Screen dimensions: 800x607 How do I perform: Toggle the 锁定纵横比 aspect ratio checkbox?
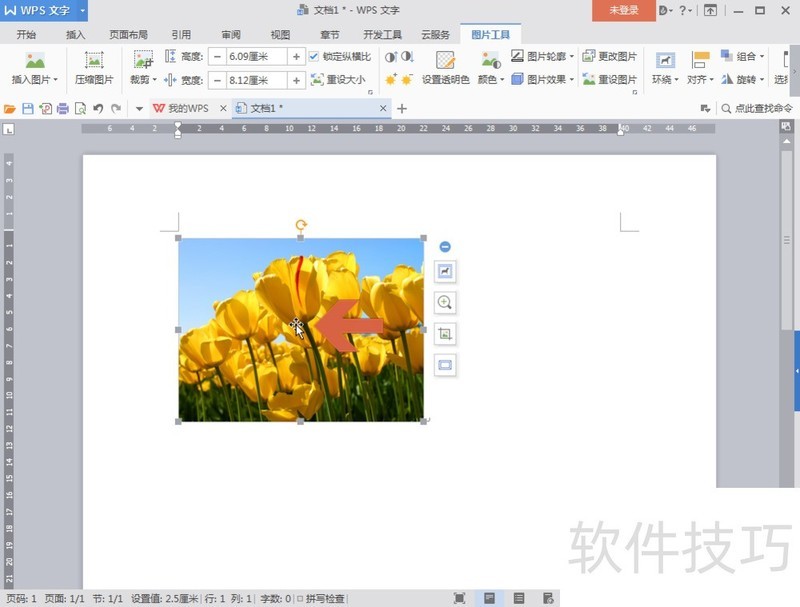click(x=312, y=55)
